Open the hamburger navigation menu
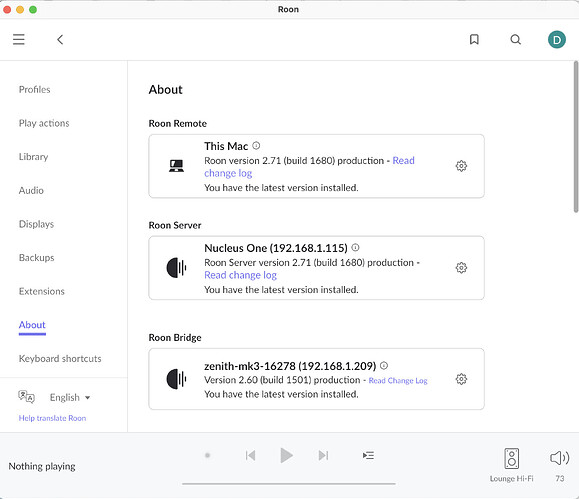This screenshot has width=579, height=499. tap(19, 39)
